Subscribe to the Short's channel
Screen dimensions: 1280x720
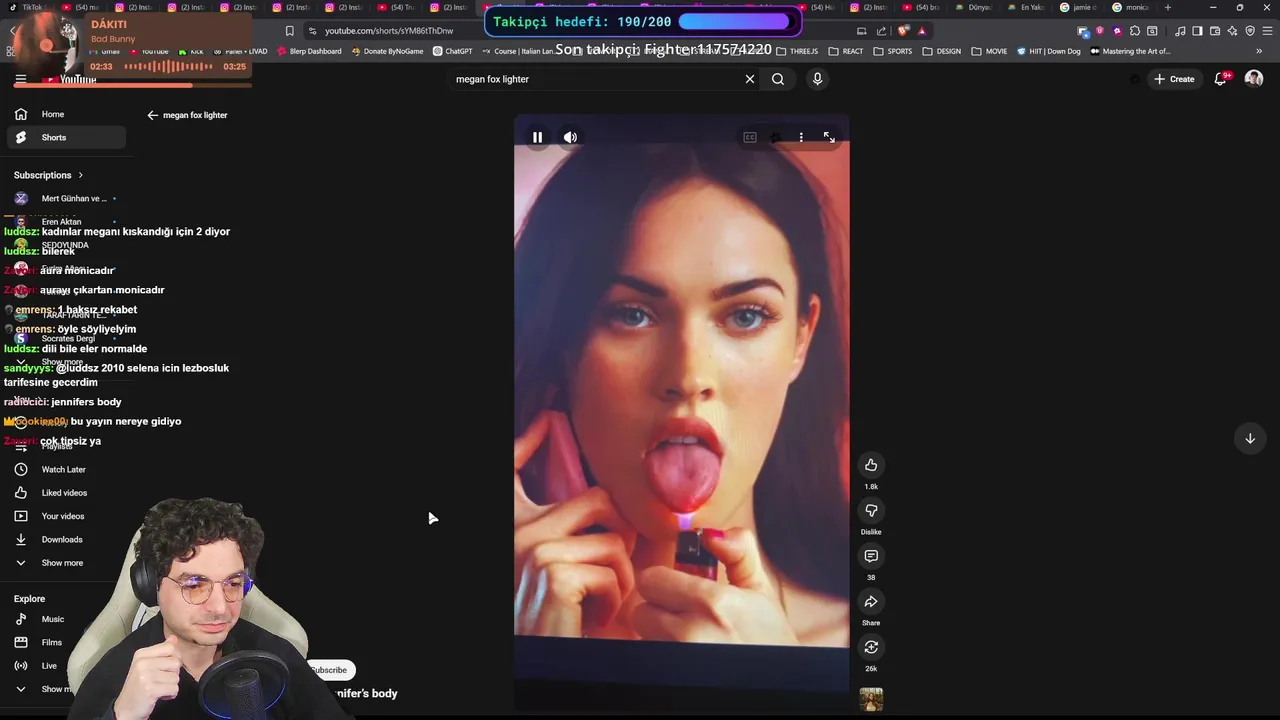328,670
